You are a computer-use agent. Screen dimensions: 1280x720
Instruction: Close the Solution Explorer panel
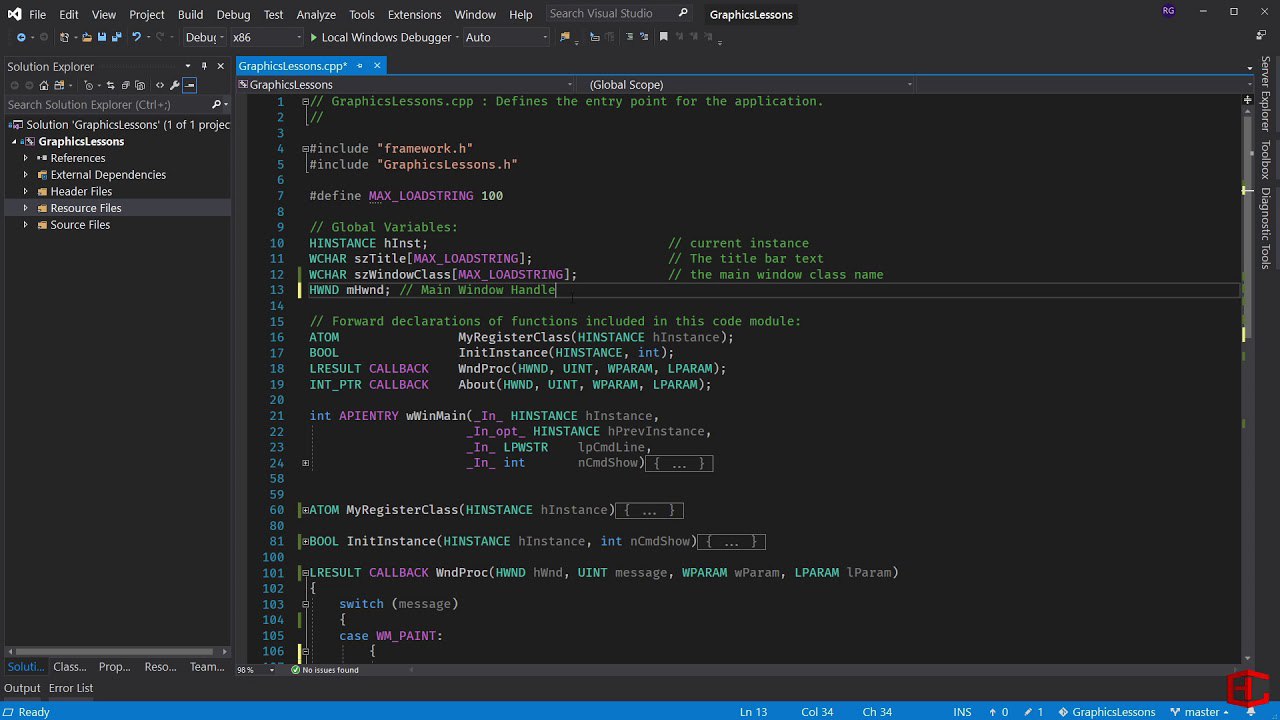[x=220, y=66]
